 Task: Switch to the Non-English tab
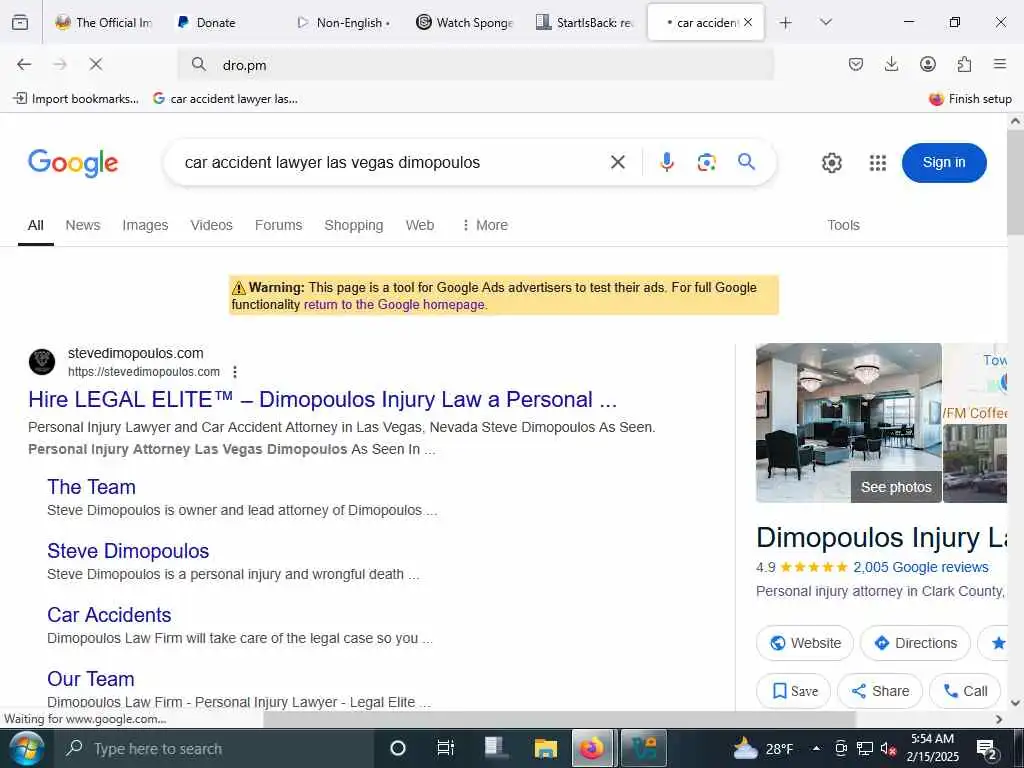345,23
